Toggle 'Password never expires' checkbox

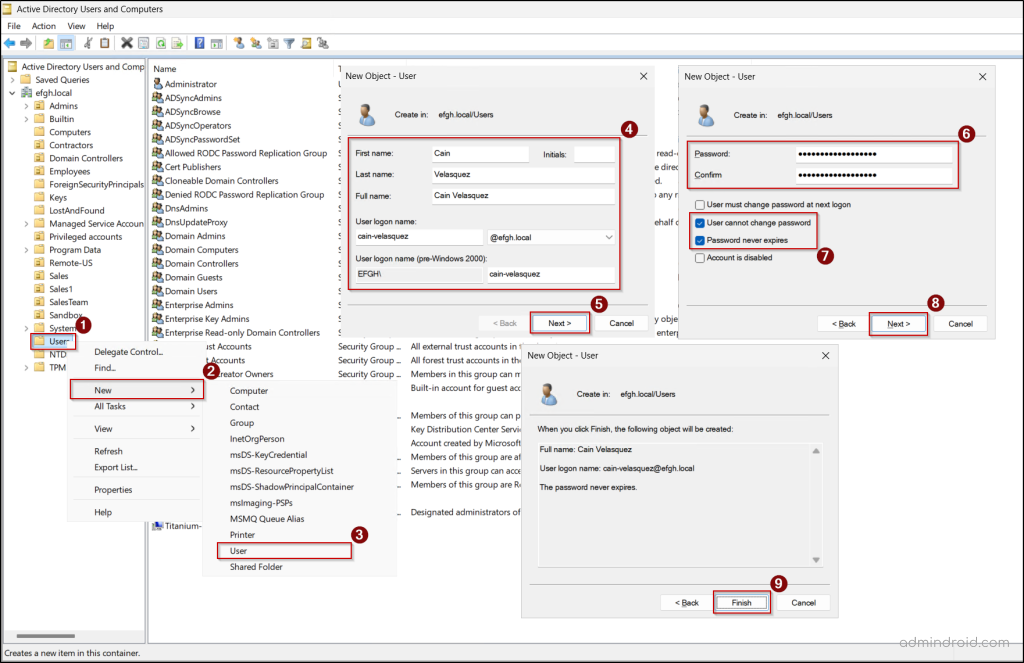pos(700,240)
